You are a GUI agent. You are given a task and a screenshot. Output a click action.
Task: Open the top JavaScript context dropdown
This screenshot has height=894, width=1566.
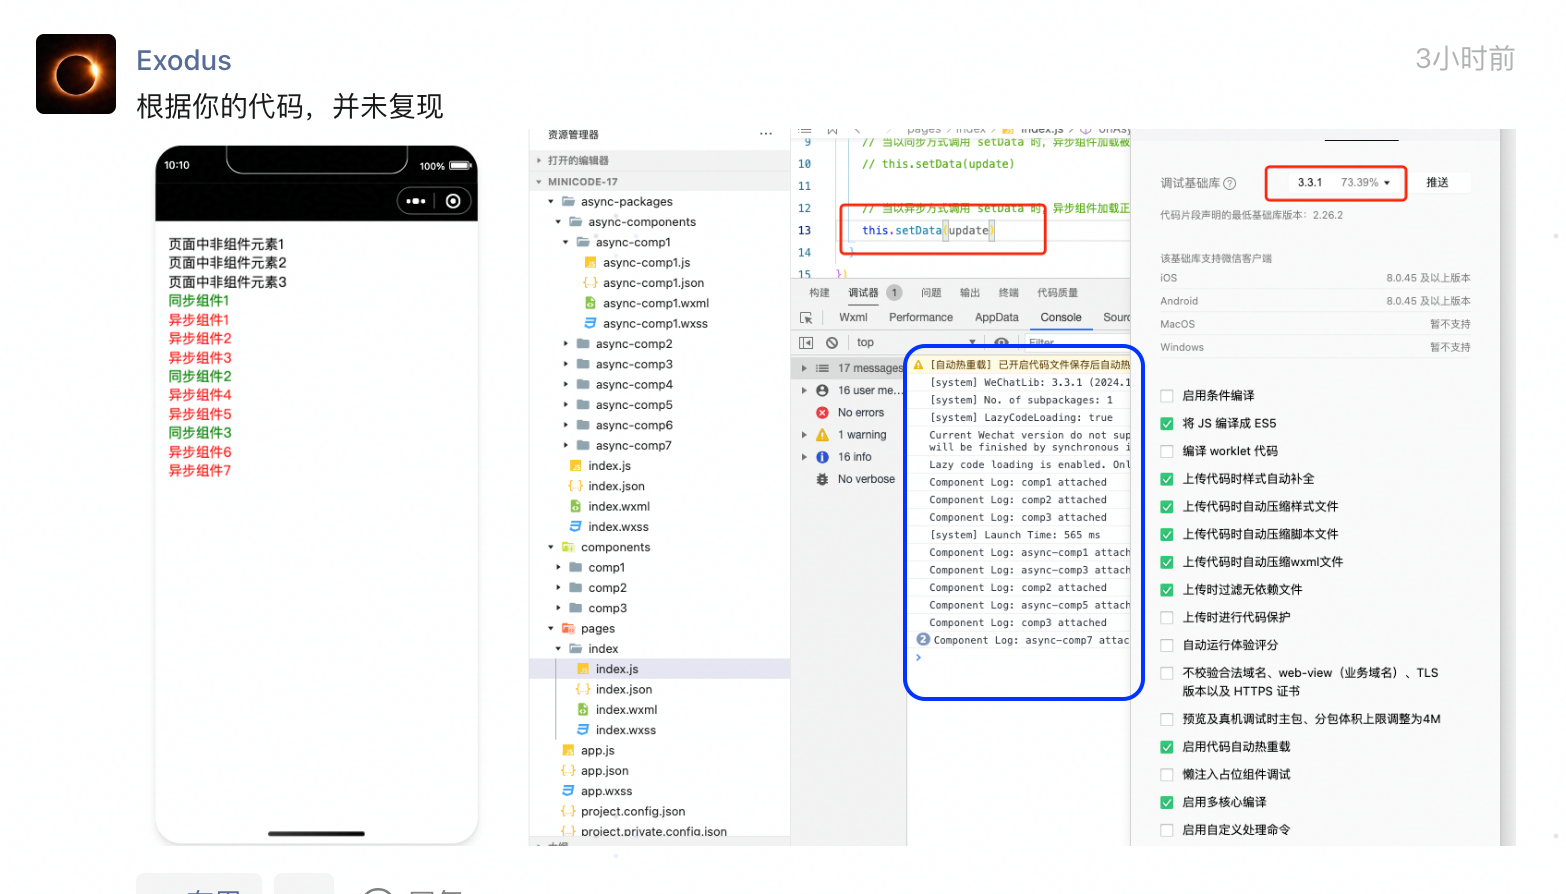[x=915, y=343]
